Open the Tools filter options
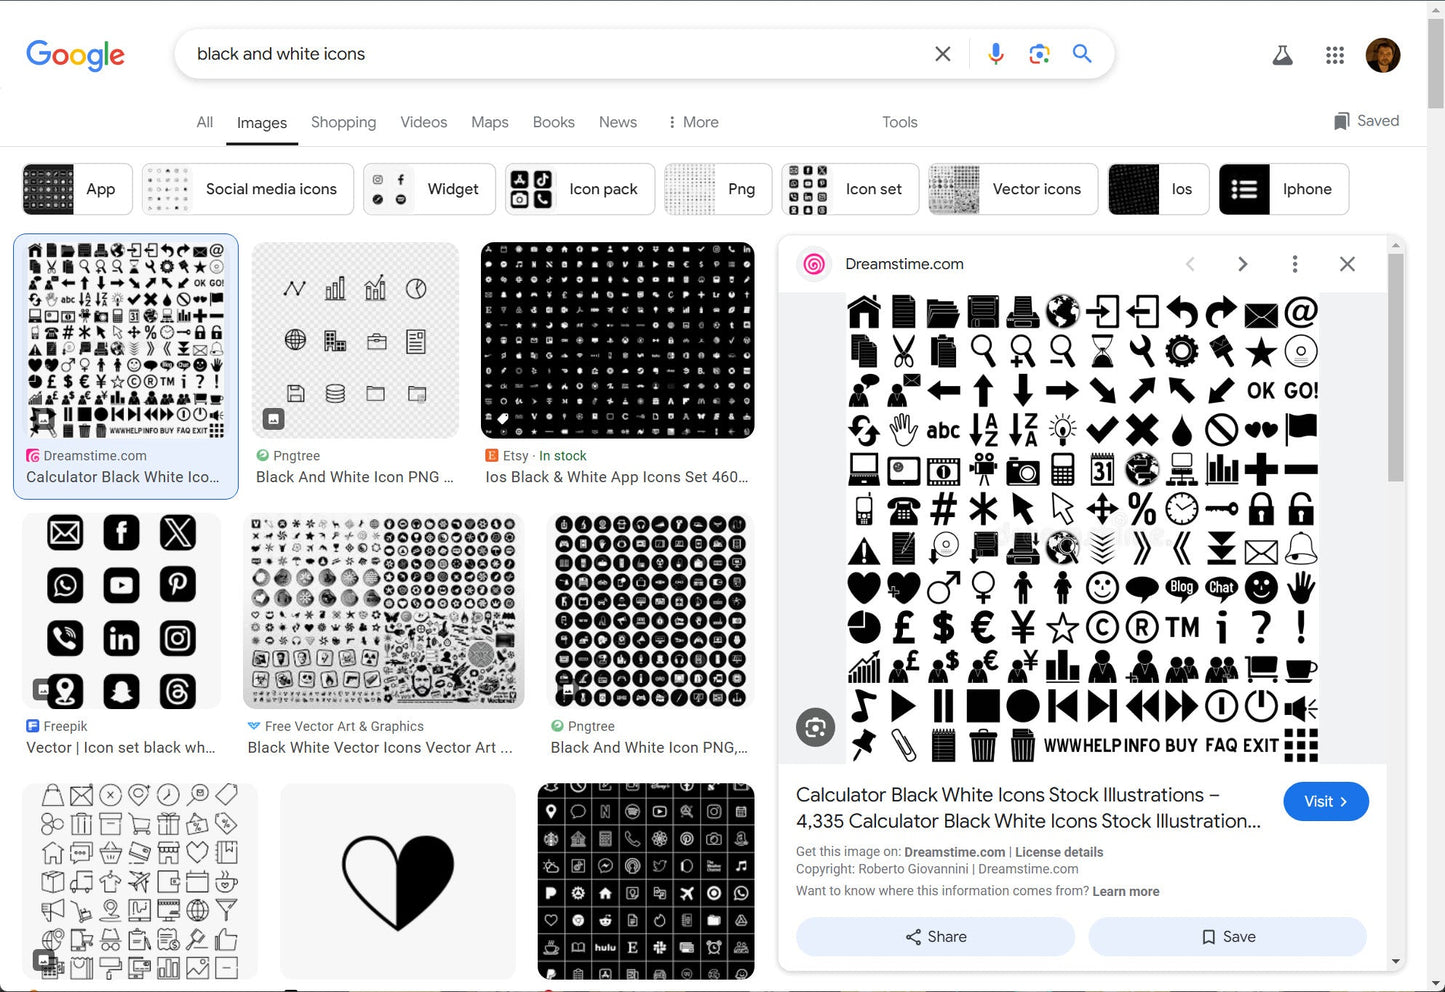The height and width of the screenshot is (992, 1445). (x=900, y=122)
